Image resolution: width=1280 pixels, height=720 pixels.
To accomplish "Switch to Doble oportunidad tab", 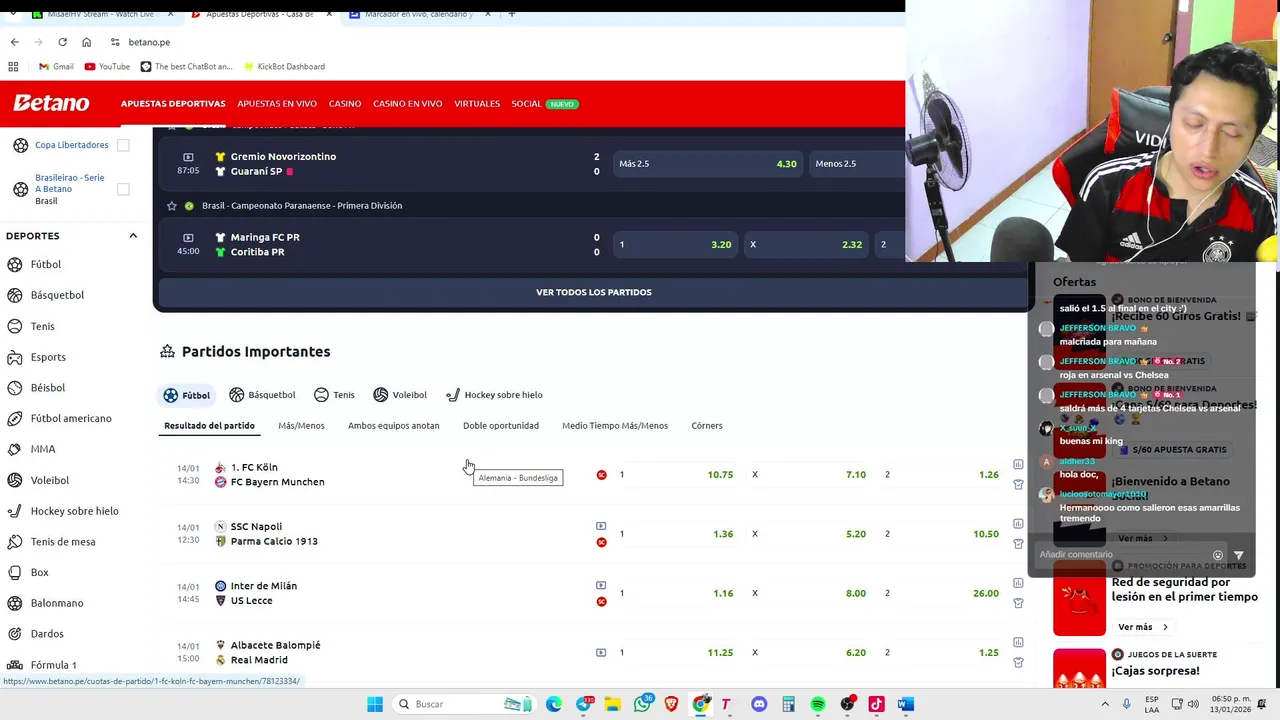I will click(501, 426).
